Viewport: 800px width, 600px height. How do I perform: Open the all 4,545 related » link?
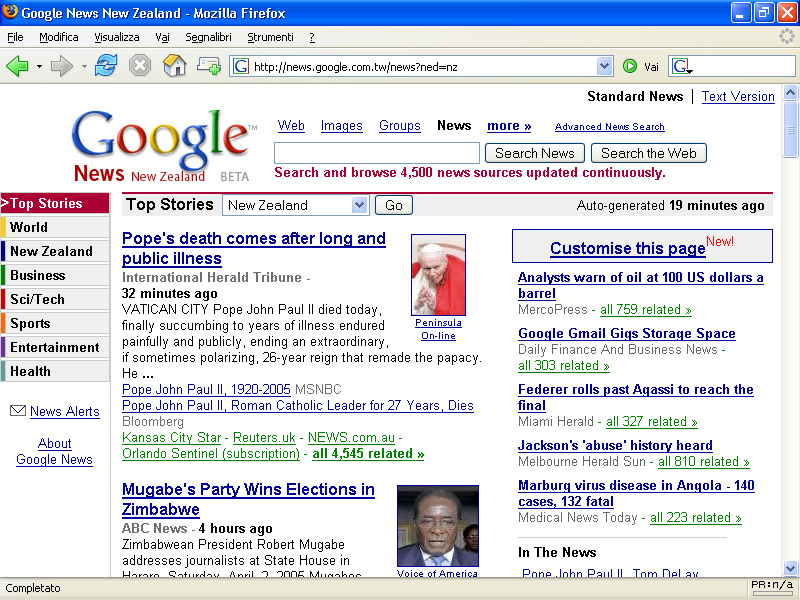click(368, 454)
